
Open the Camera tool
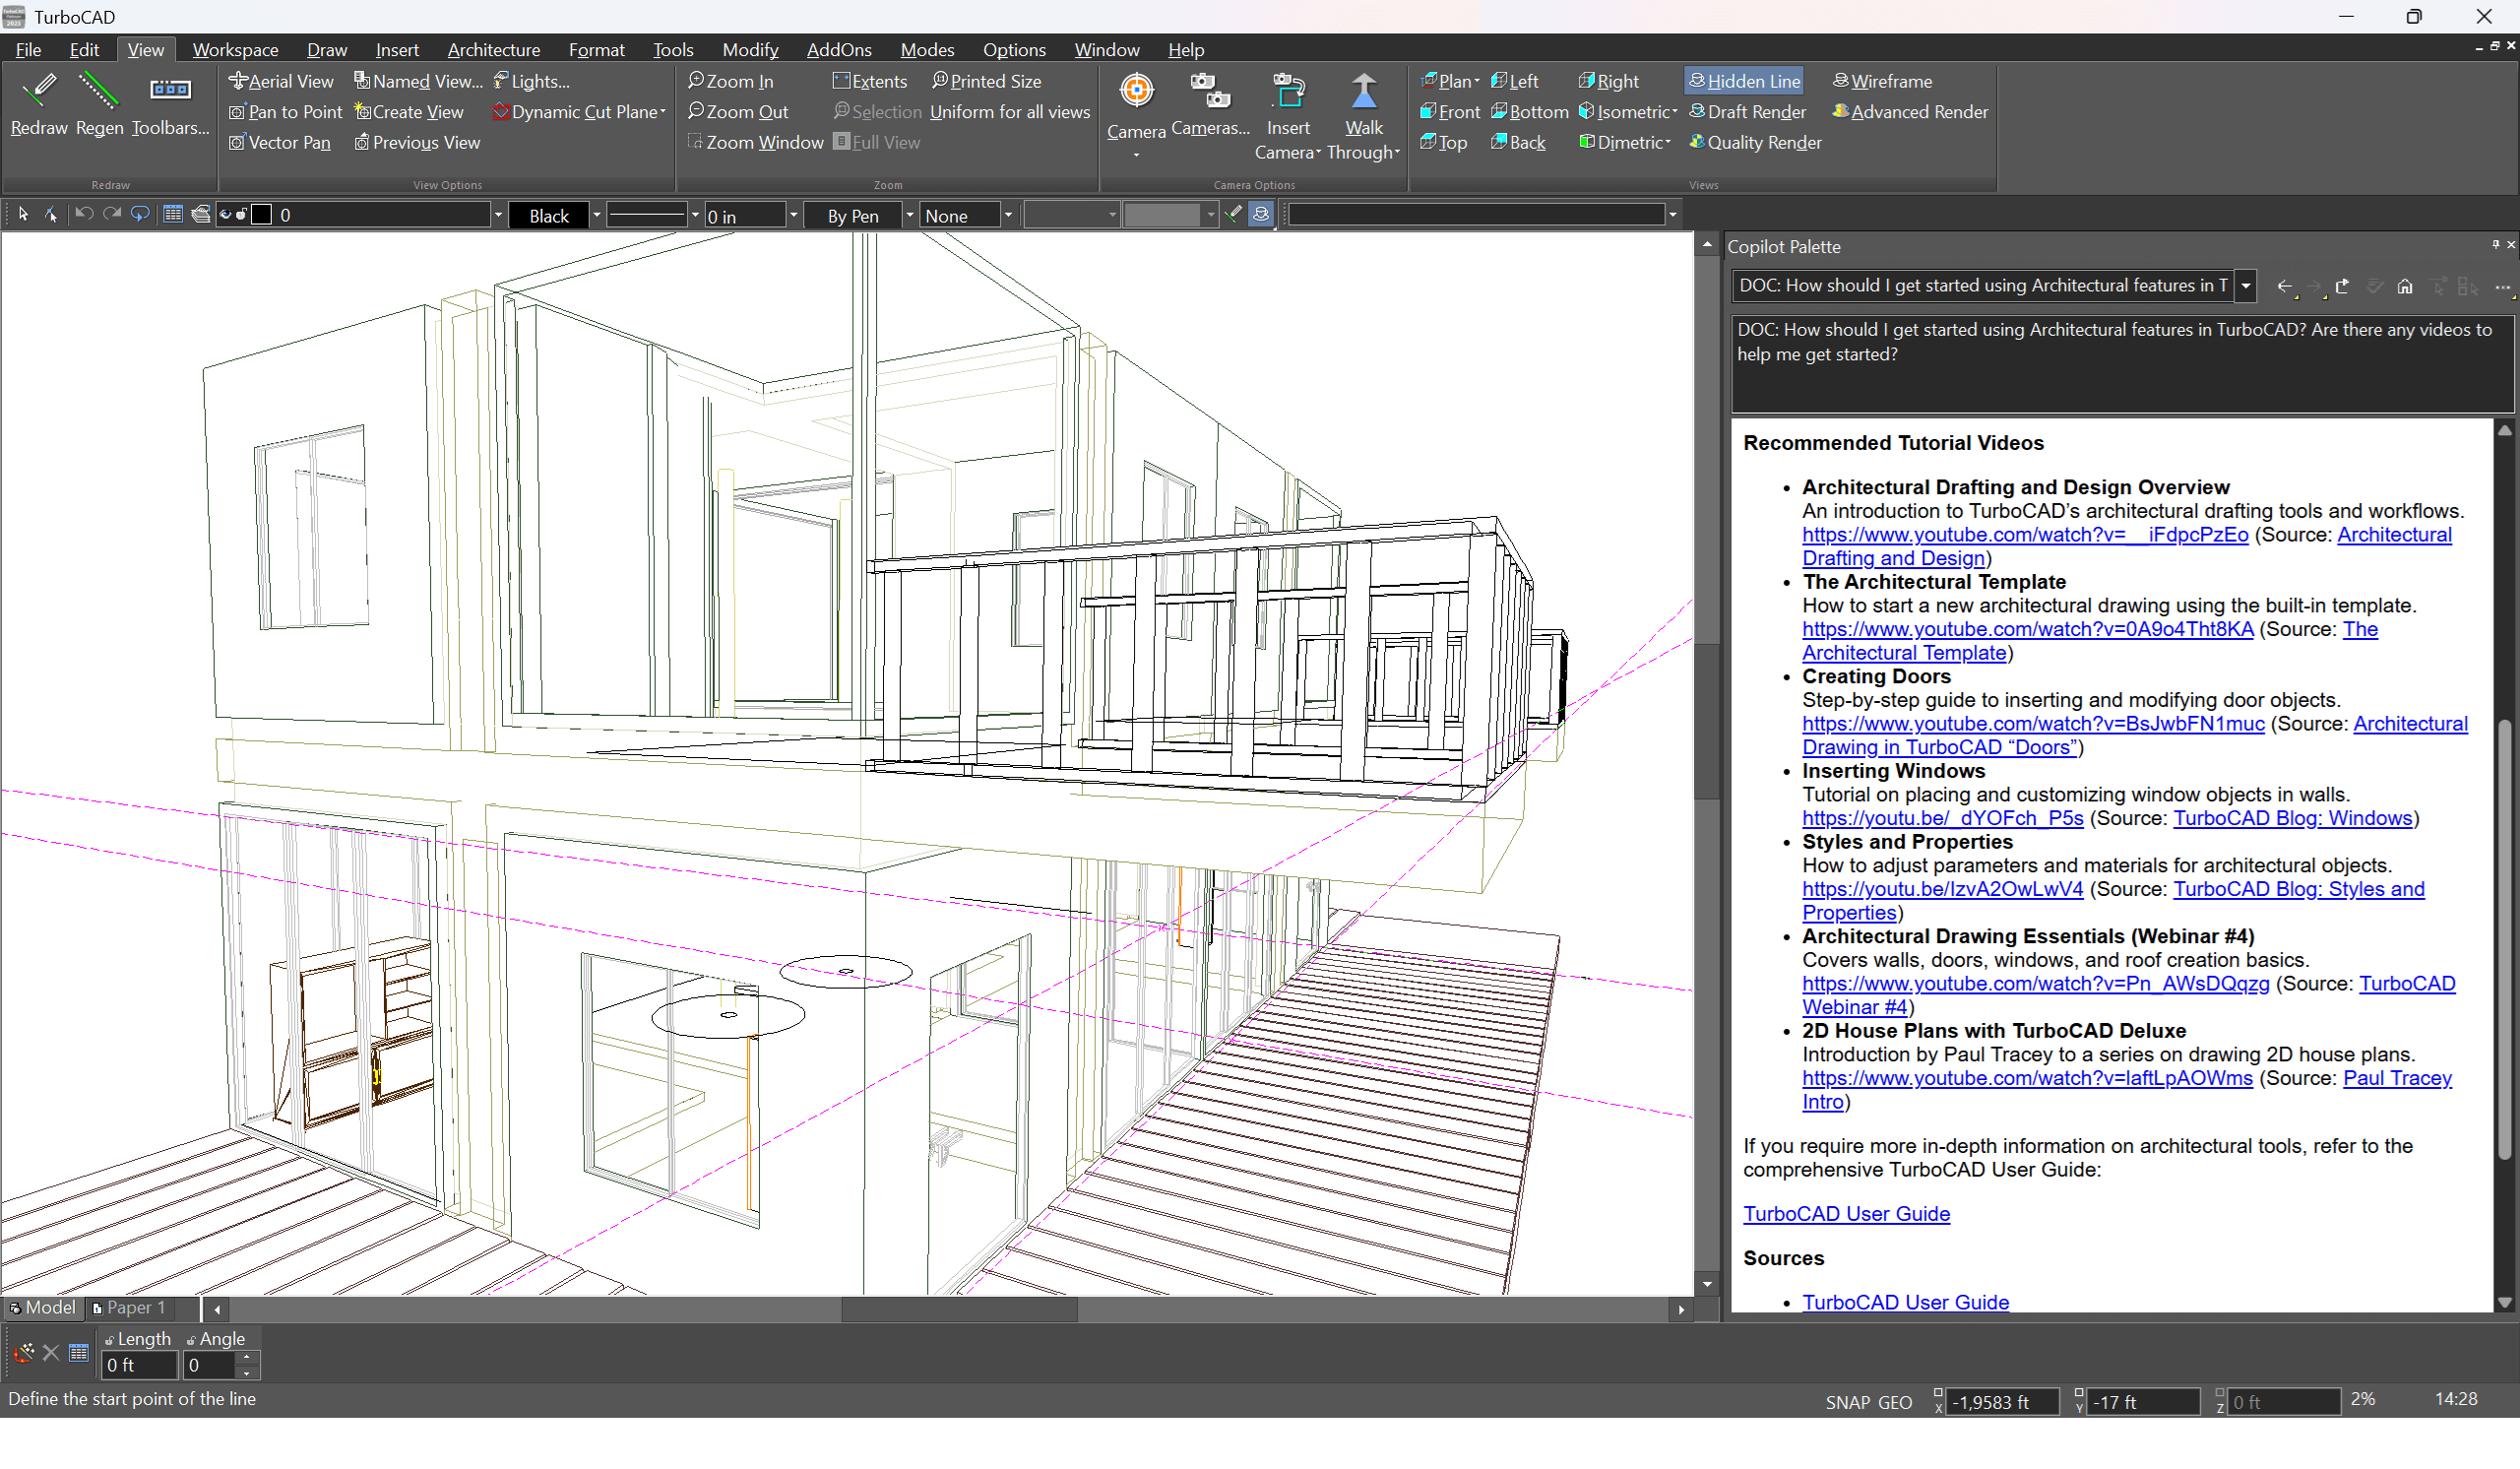tap(1136, 92)
